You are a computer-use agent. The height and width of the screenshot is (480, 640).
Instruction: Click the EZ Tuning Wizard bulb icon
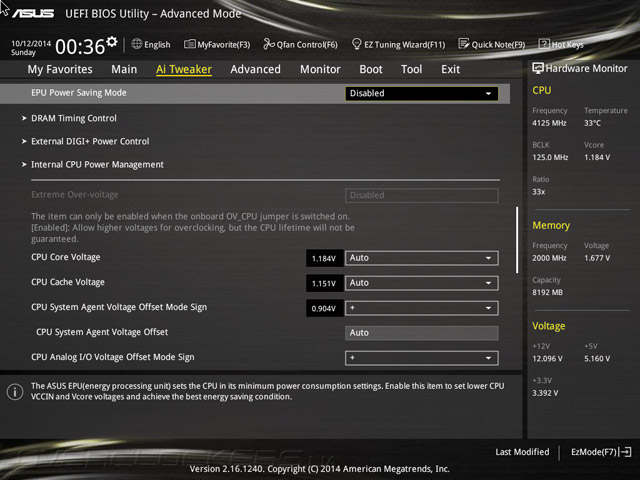[356, 44]
